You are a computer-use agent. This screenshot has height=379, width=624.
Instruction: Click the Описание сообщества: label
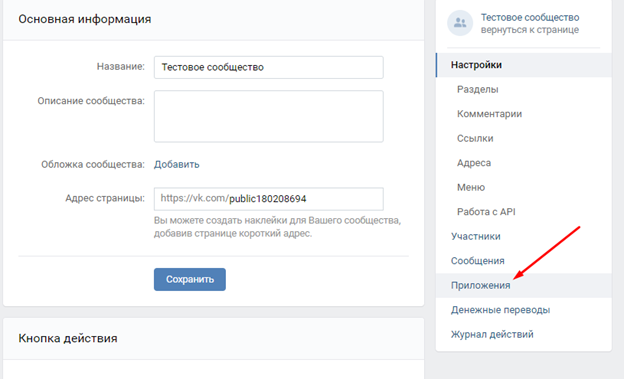(91, 101)
